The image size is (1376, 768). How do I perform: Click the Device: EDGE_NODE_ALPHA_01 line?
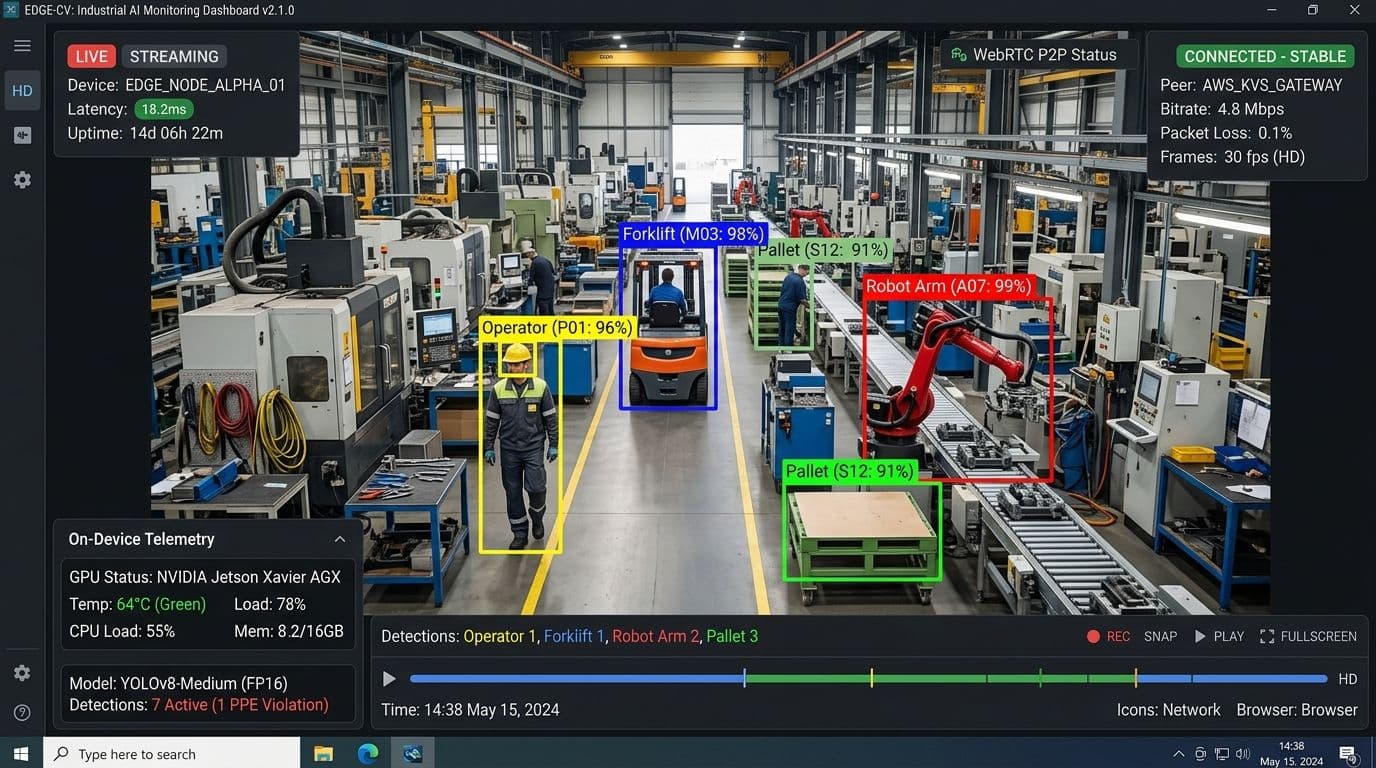click(x=176, y=85)
